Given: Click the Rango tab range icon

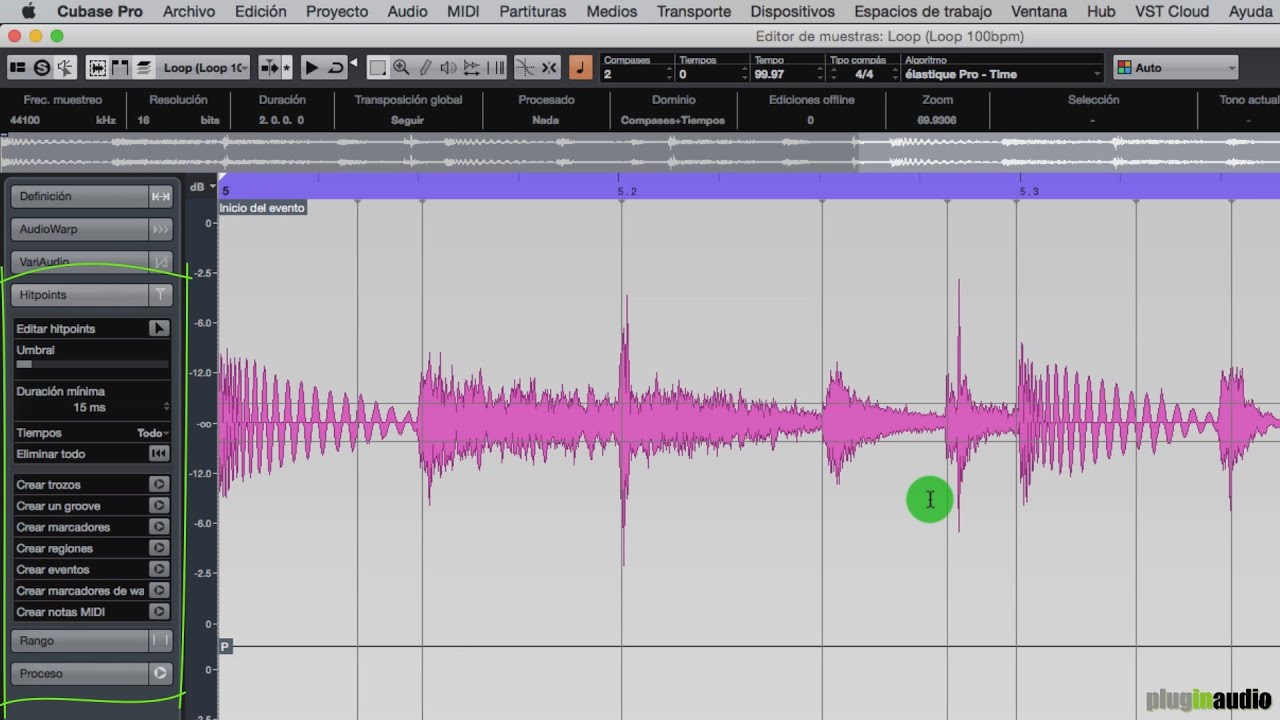Looking at the screenshot, I should pyautogui.click(x=160, y=640).
